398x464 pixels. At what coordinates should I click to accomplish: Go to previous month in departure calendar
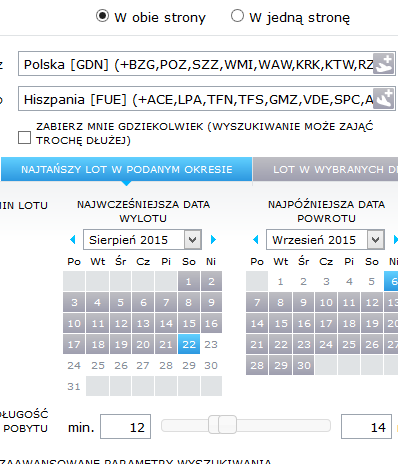tap(73, 239)
